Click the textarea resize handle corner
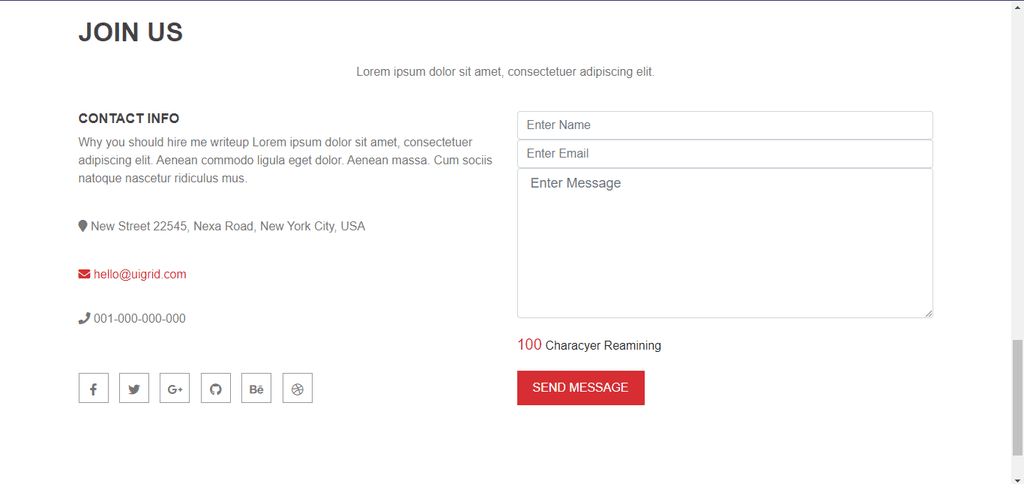Viewport: 1024px width, 484px height. click(929, 314)
